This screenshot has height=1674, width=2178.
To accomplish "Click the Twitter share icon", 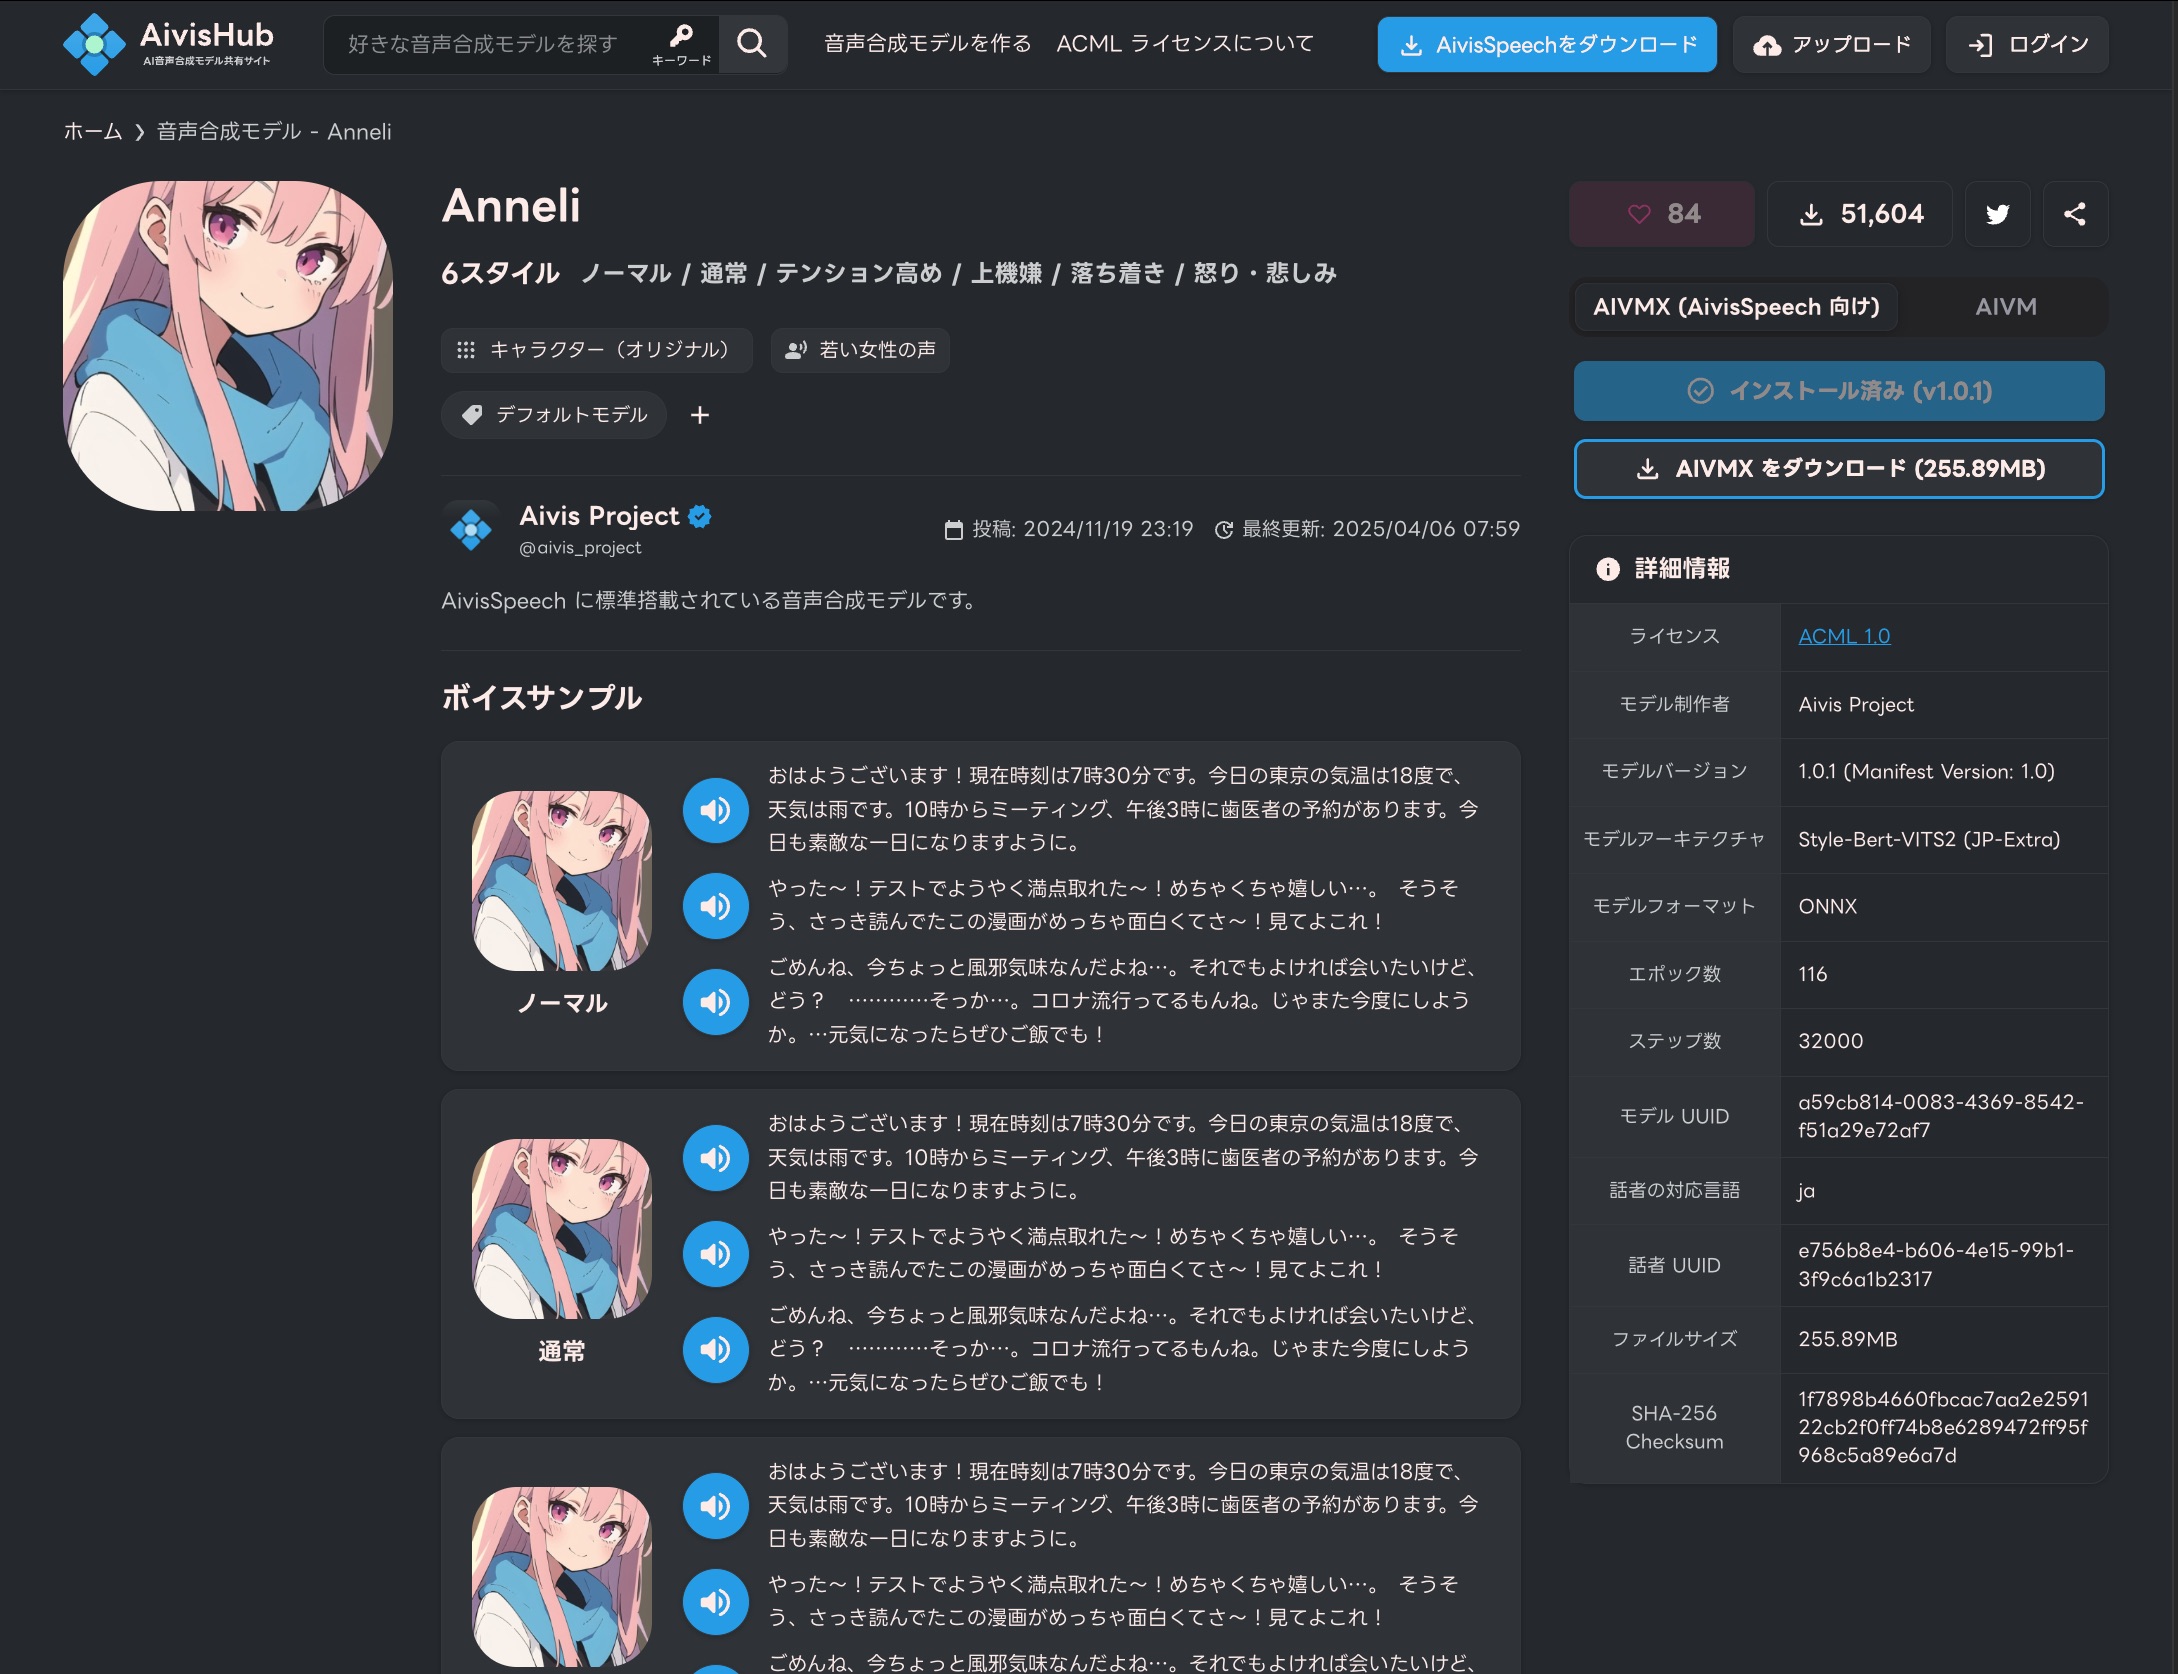I will point(1997,214).
